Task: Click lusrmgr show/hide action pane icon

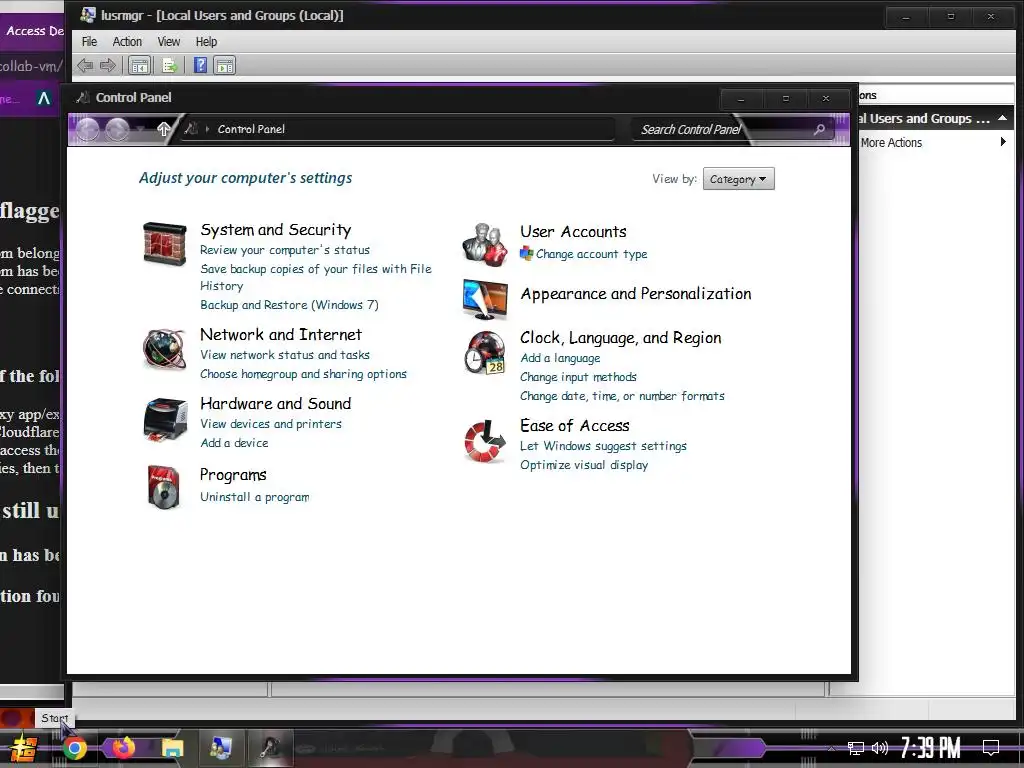Action: (225, 65)
